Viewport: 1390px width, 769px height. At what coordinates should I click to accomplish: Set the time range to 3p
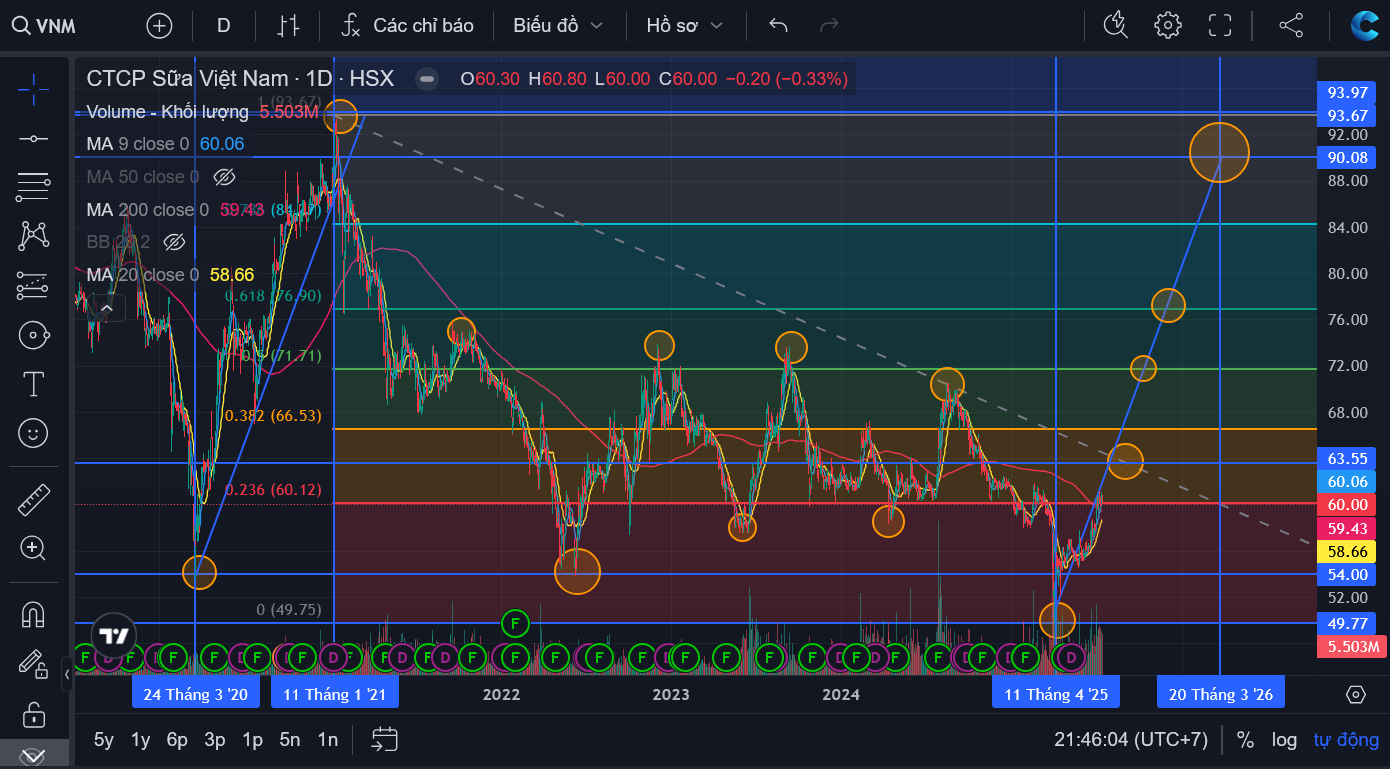coord(215,740)
